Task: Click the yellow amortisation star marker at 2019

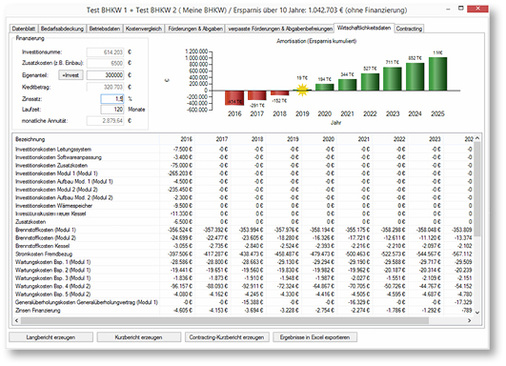Action: point(302,90)
